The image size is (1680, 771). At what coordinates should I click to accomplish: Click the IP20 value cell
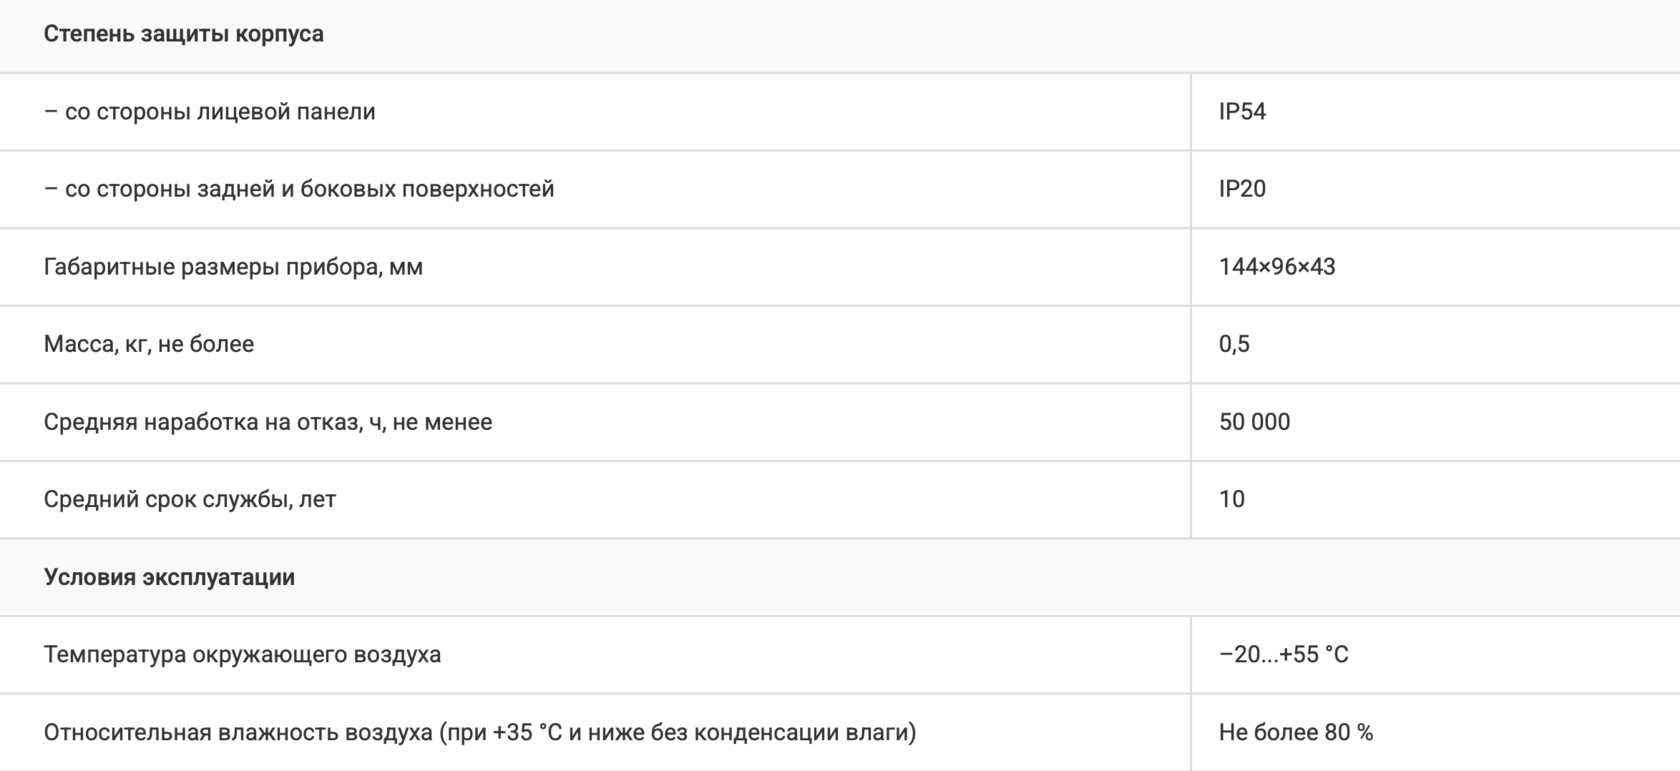click(1242, 189)
